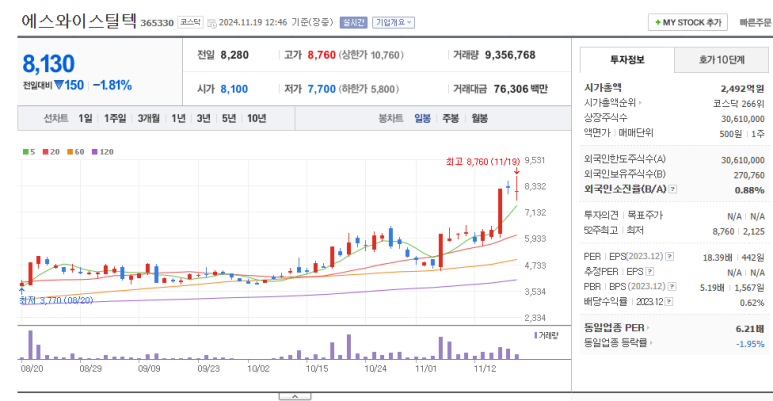
Task: Click industry change value -1.95%
Action: (750, 344)
